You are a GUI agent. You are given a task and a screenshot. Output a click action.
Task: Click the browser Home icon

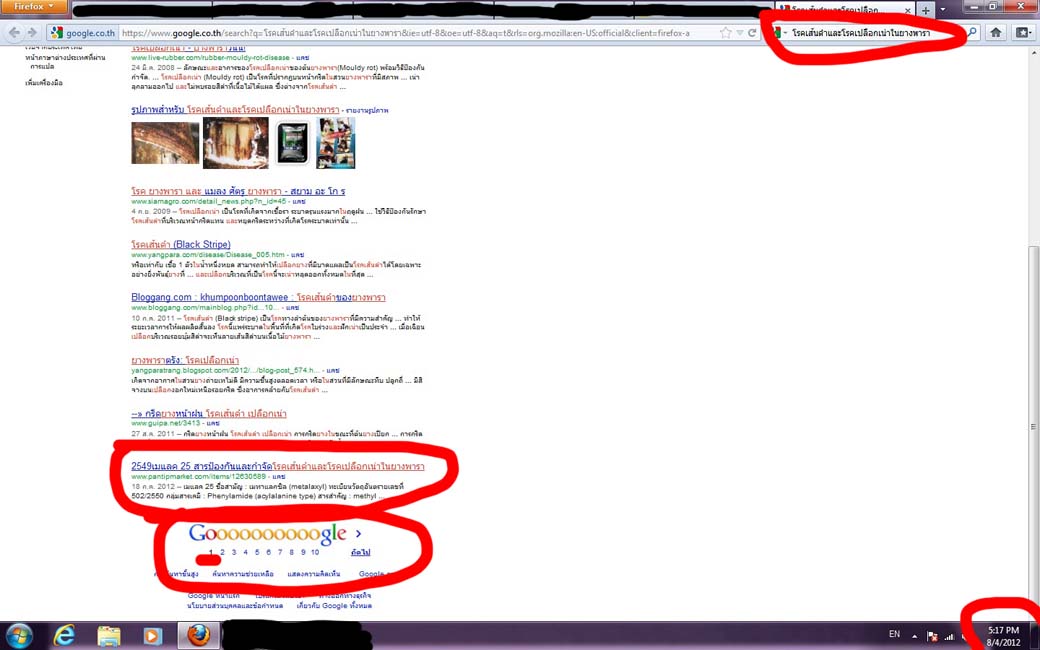[x=996, y=32]
